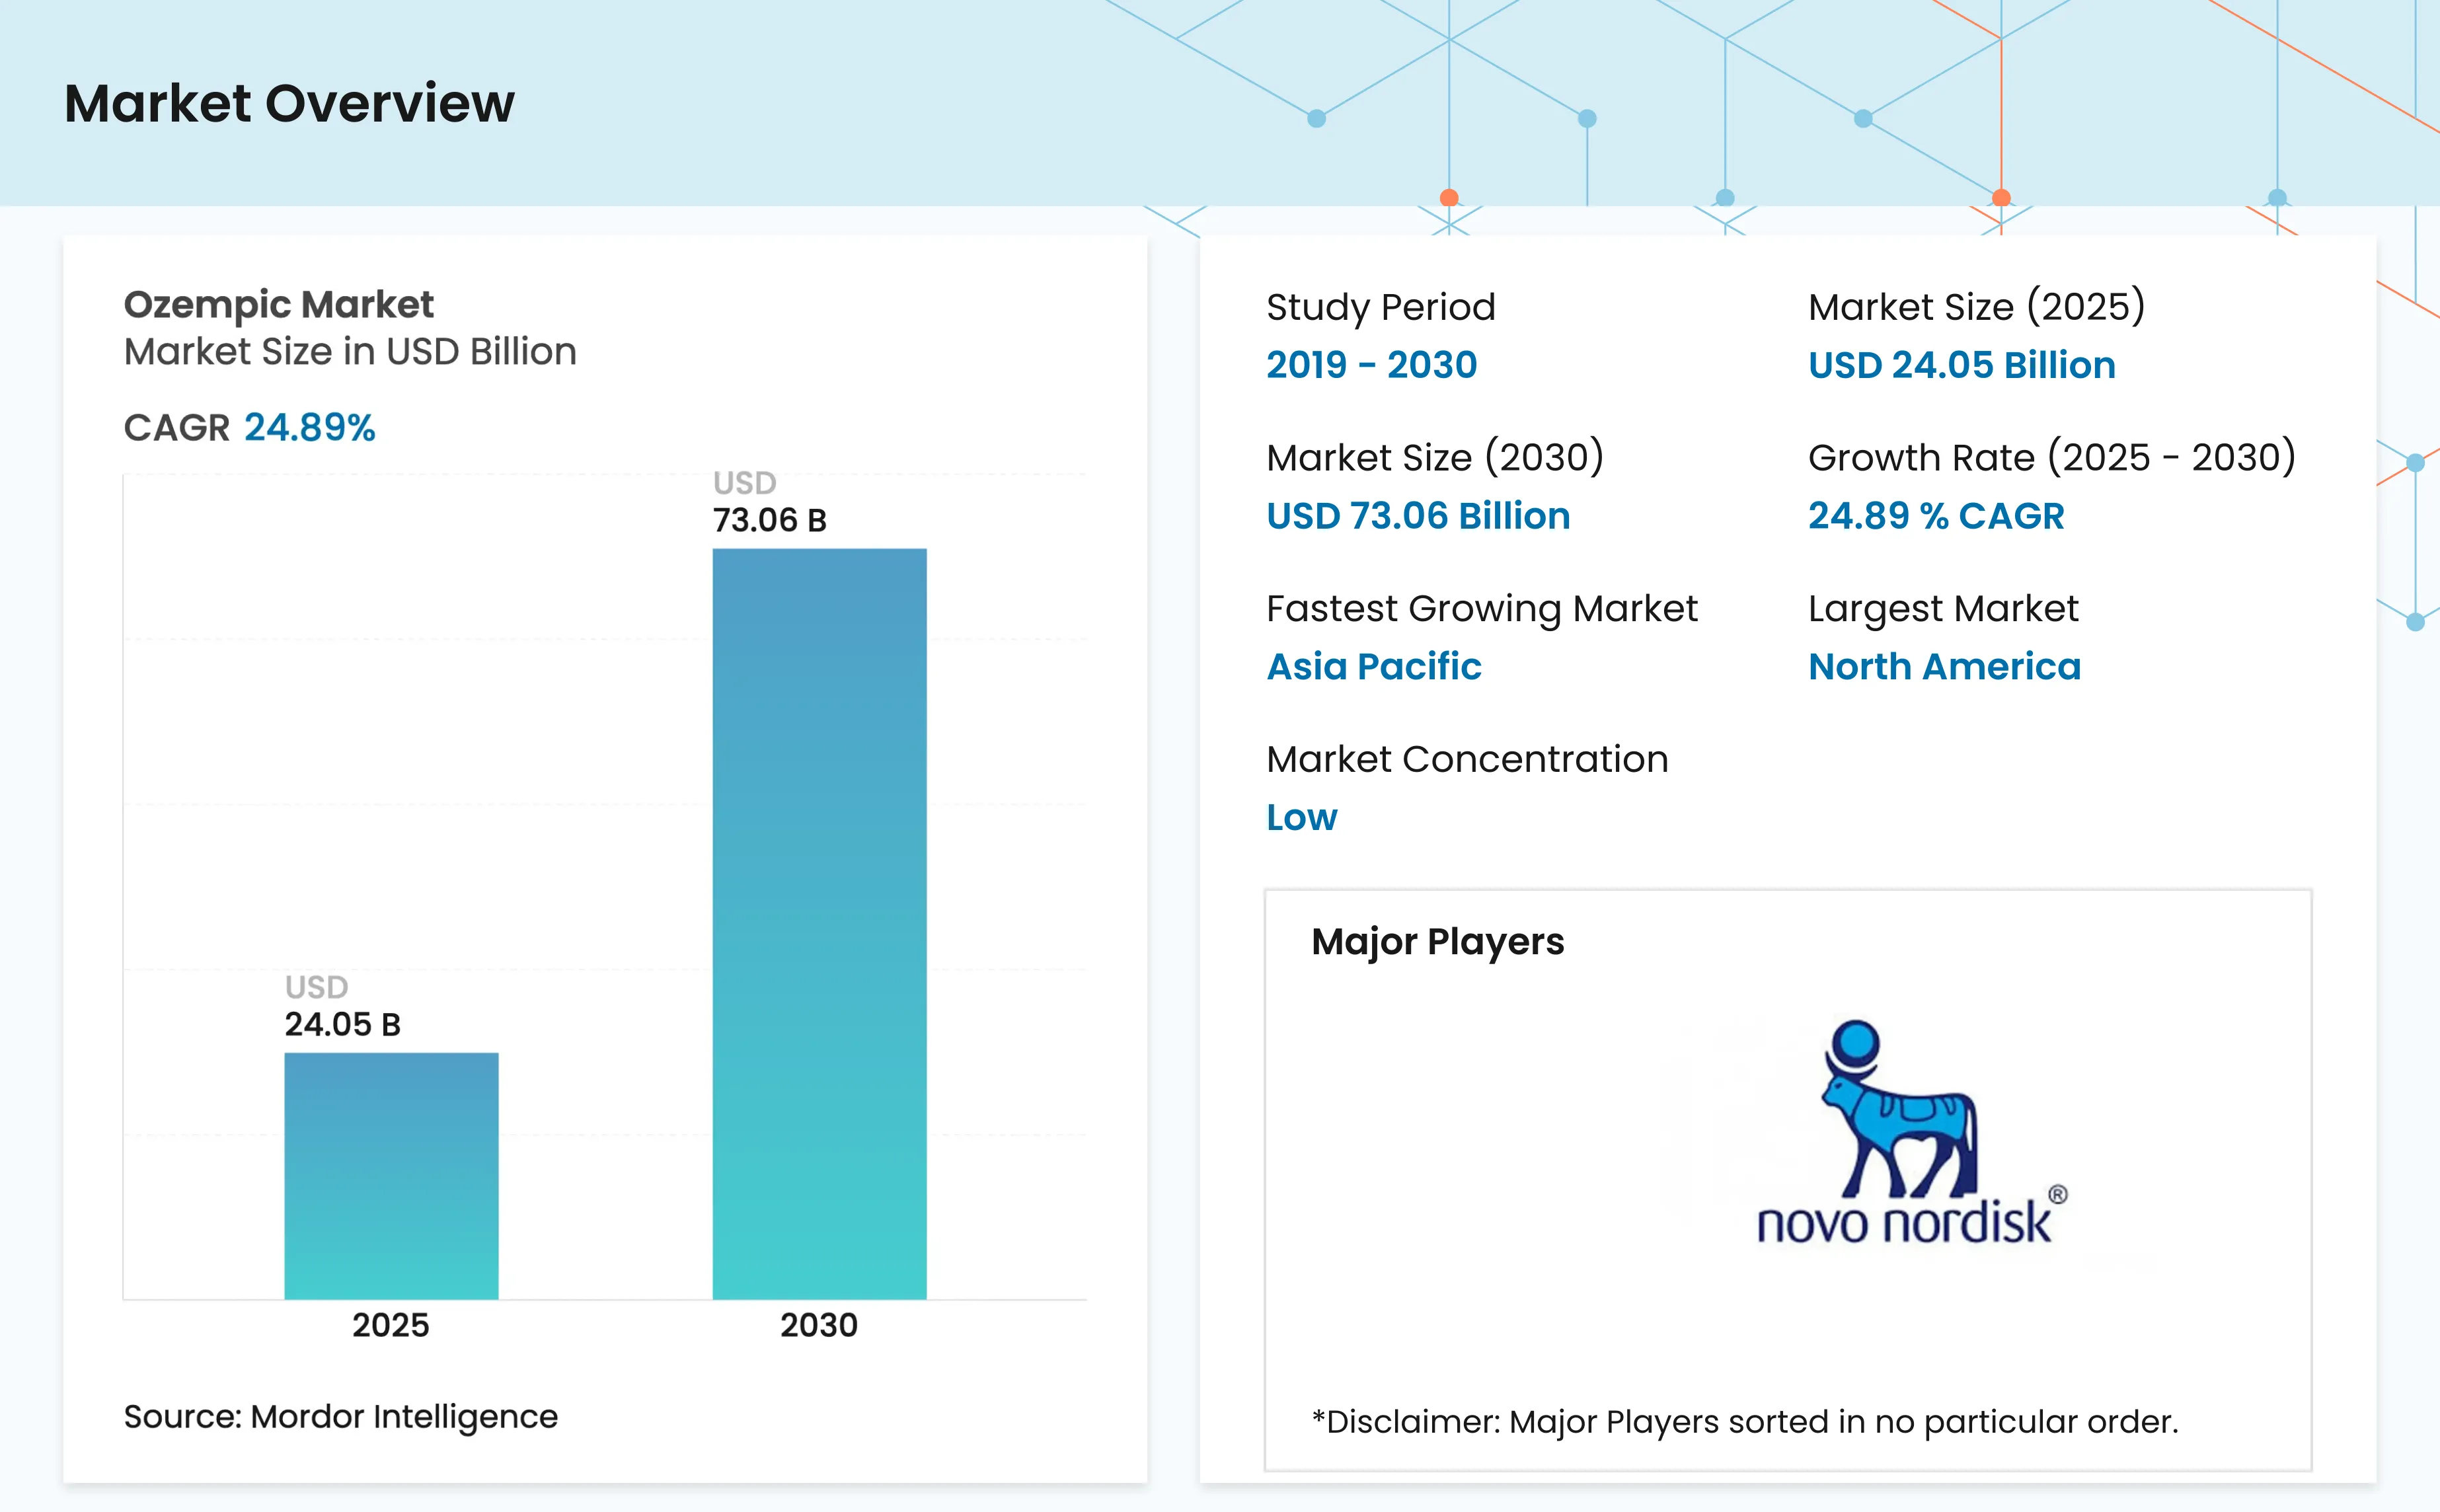Select the 2030 bar in the chart
Image resolution: width=2440 pixels, height=1512 pixels.
(x=819, y=924)
